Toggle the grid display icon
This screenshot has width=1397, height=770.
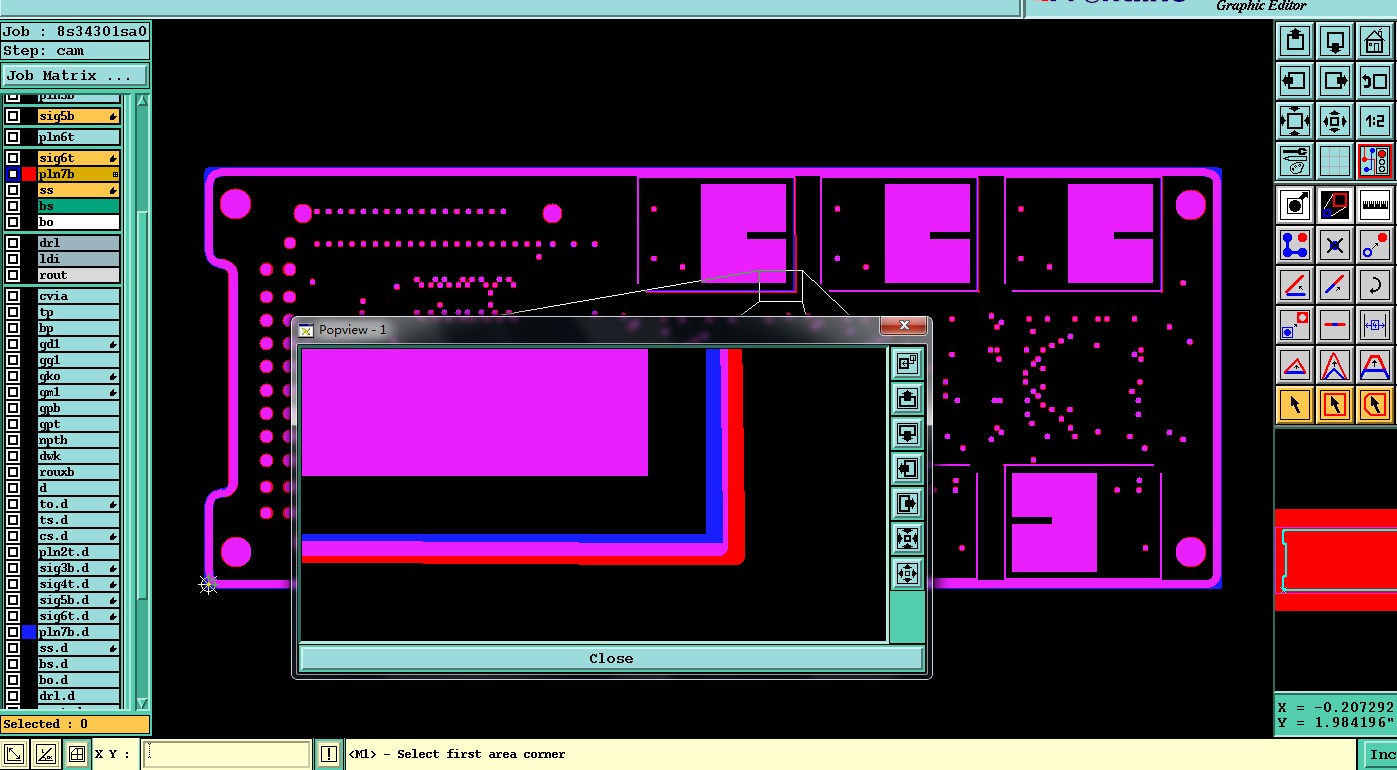pyautogui.click(x=1335, y=160)
